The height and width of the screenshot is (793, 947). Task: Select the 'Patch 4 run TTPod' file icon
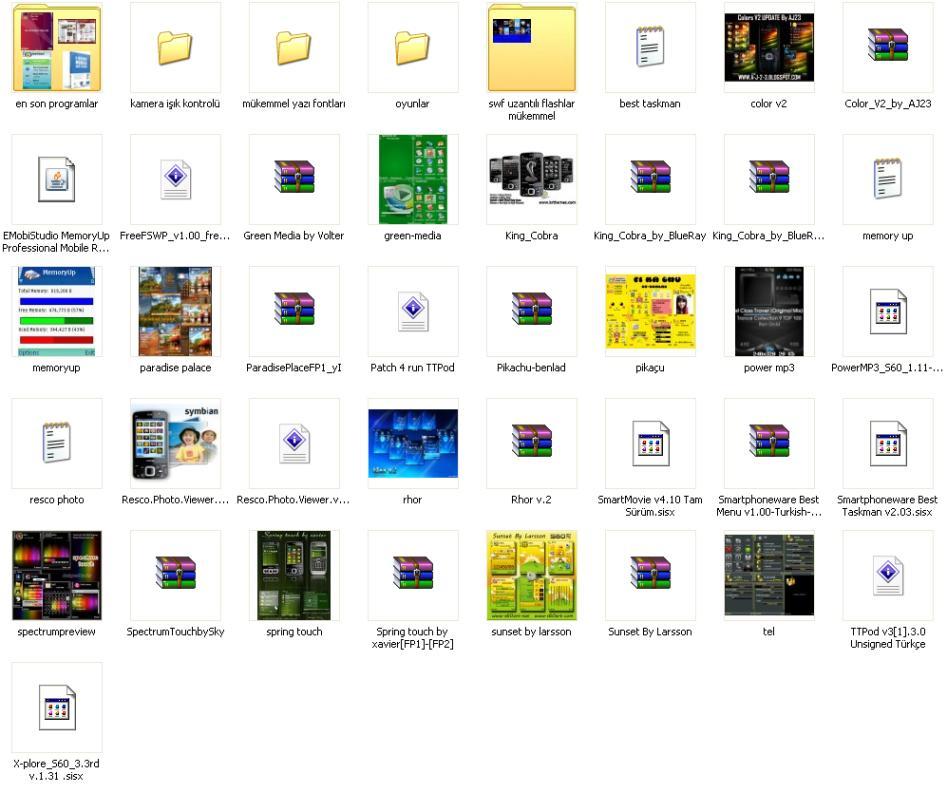click(x=413, y=312)
